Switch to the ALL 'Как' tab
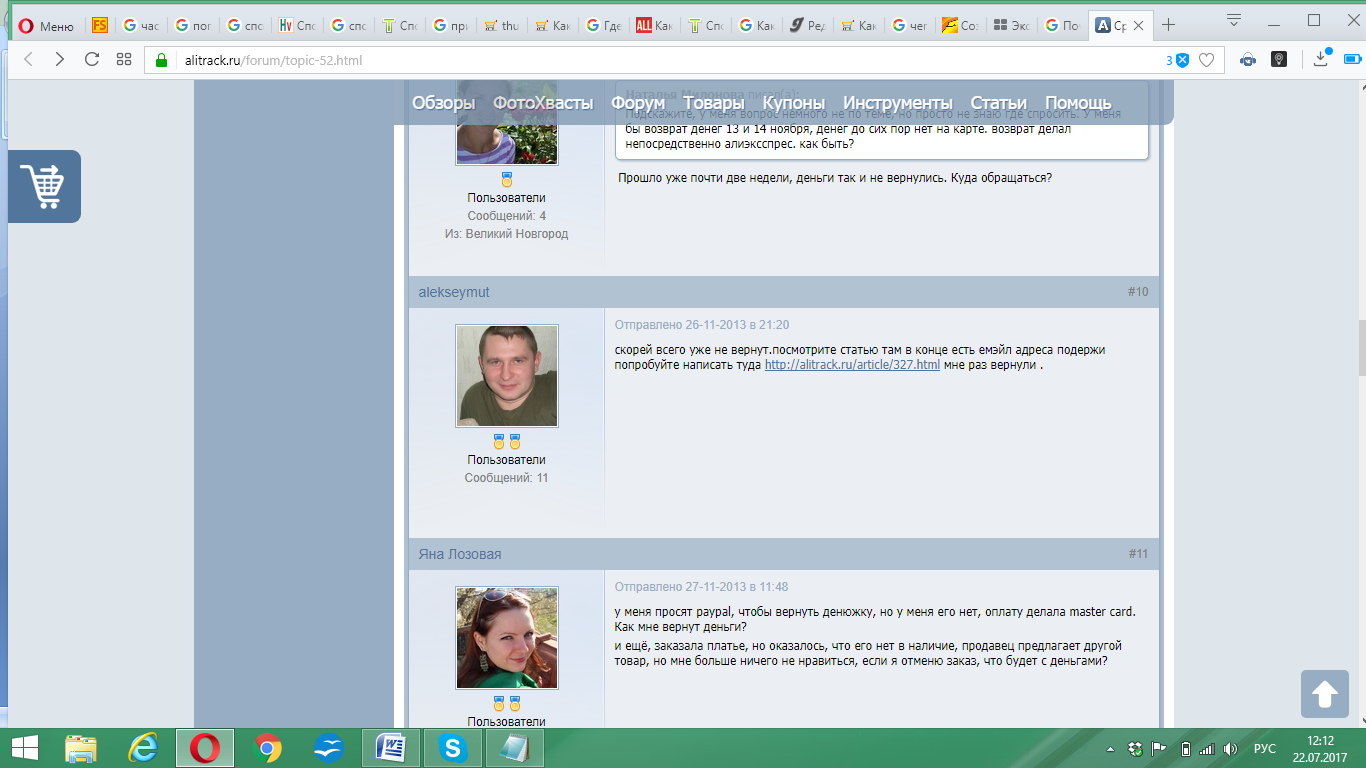The width and height of the screenshot is (1366, 768). 653,26
